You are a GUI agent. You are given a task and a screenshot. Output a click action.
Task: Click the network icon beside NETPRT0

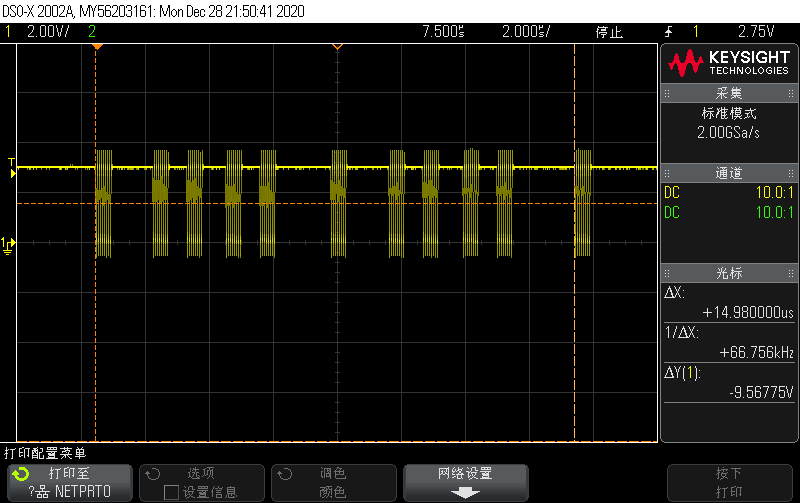42,492
